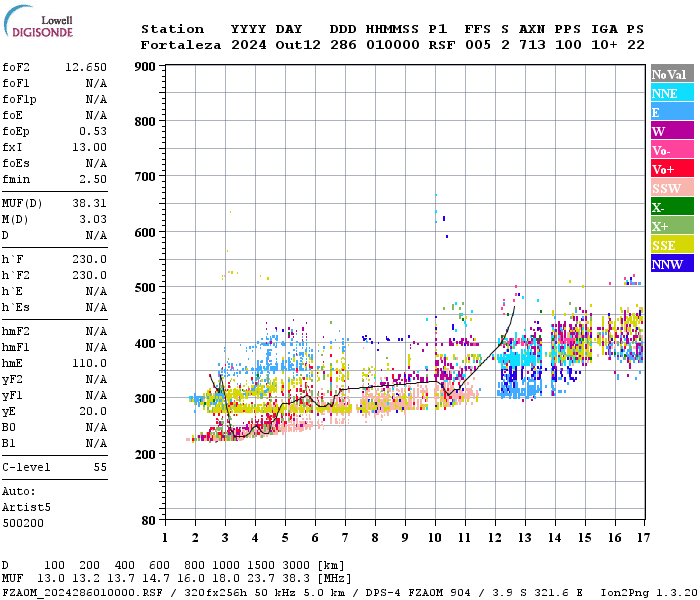Image resolution: width=700 pixels, height=600 pixels.
Task: Click the M(D) value 3.03
Action: [93, 220]
